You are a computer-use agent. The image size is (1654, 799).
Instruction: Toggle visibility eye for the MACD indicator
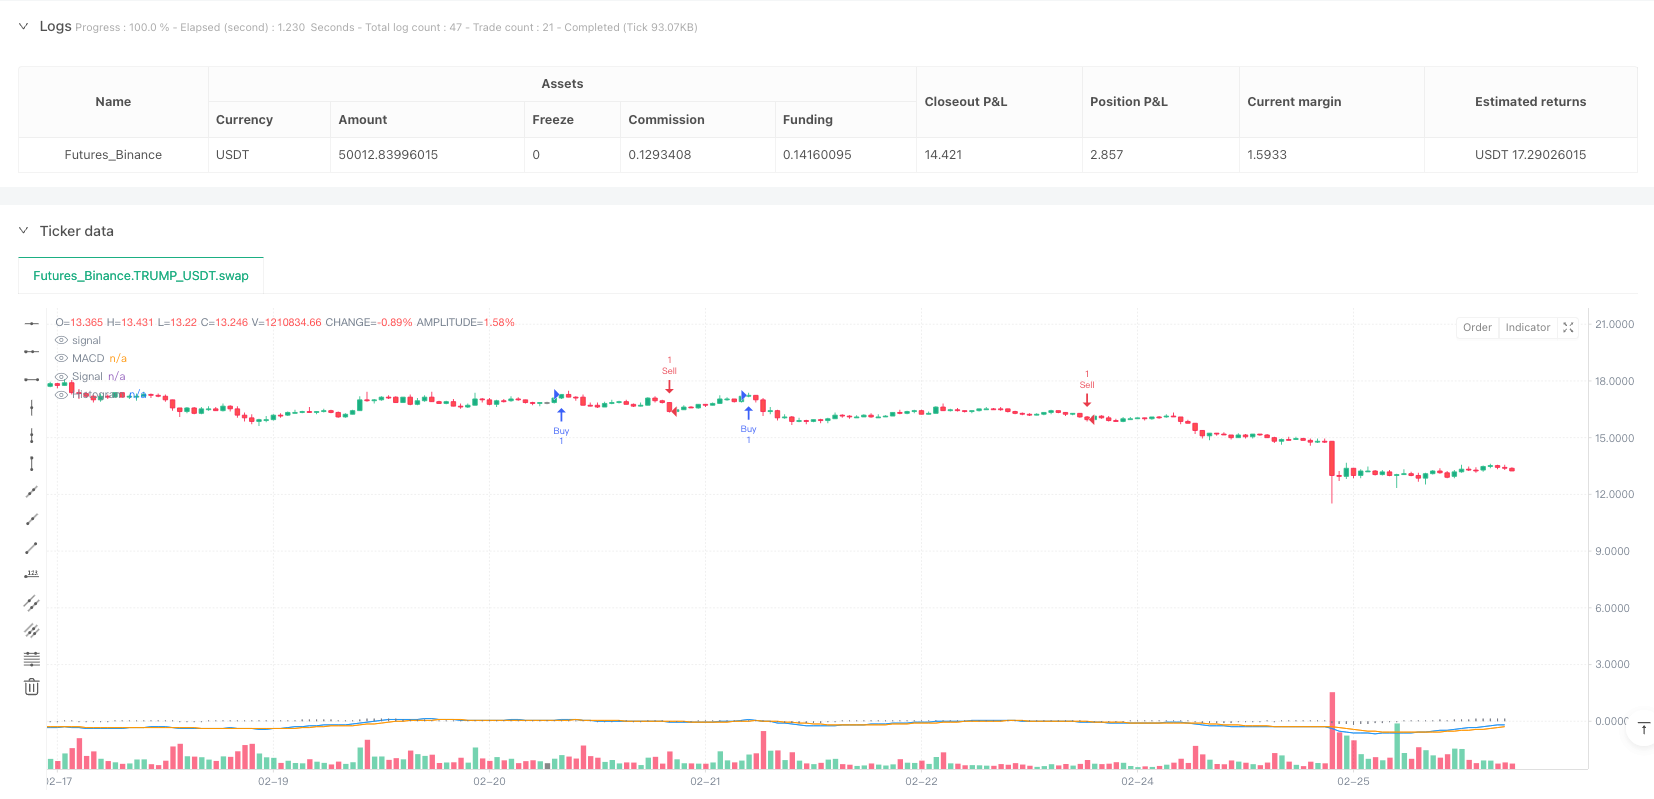(x=61, y=358)
